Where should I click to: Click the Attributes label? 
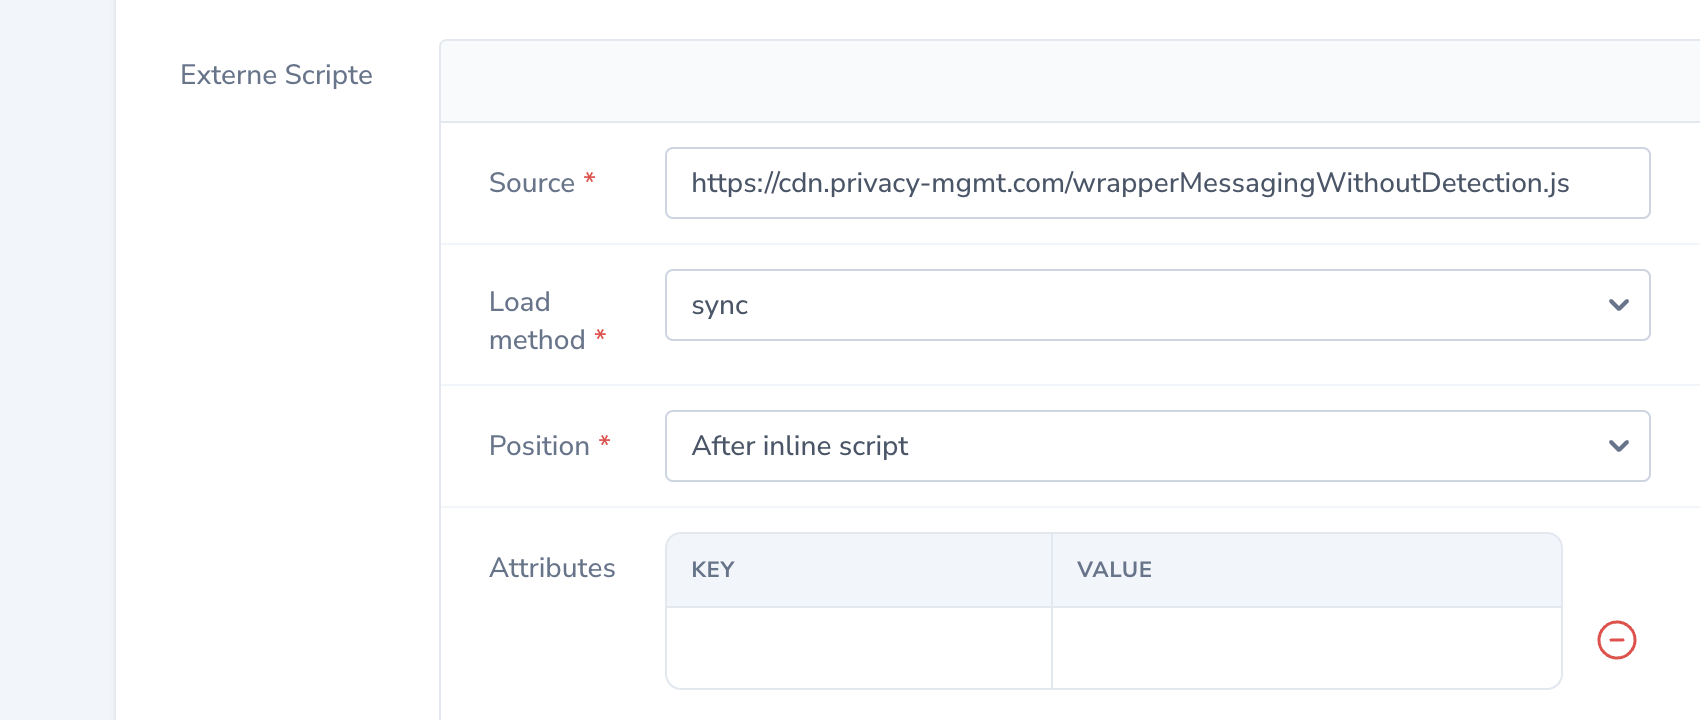click(x=552, y=568)
